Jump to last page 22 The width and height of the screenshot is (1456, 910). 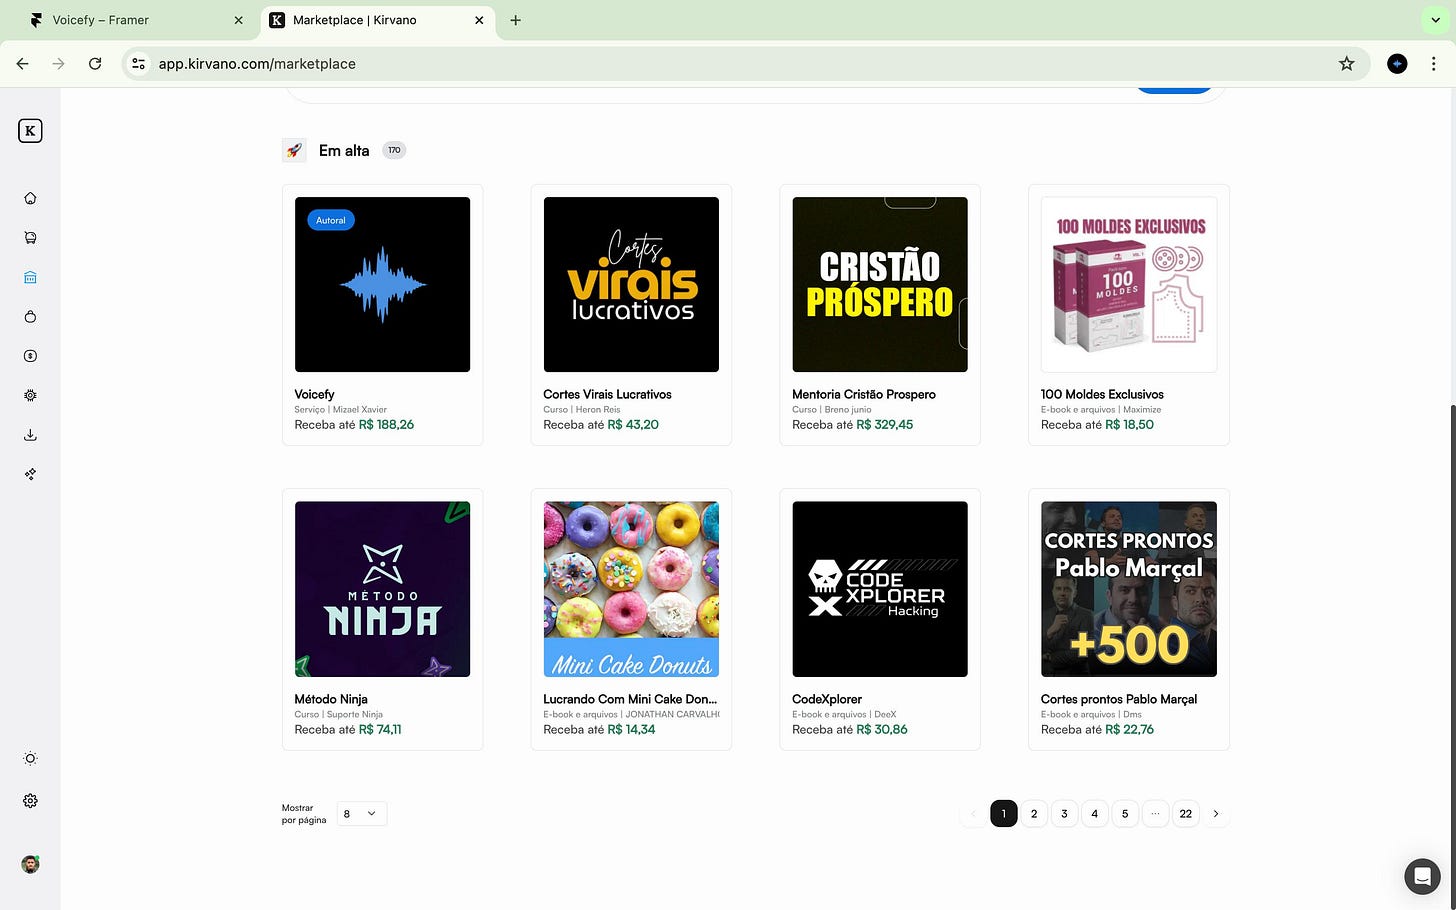1185,814
